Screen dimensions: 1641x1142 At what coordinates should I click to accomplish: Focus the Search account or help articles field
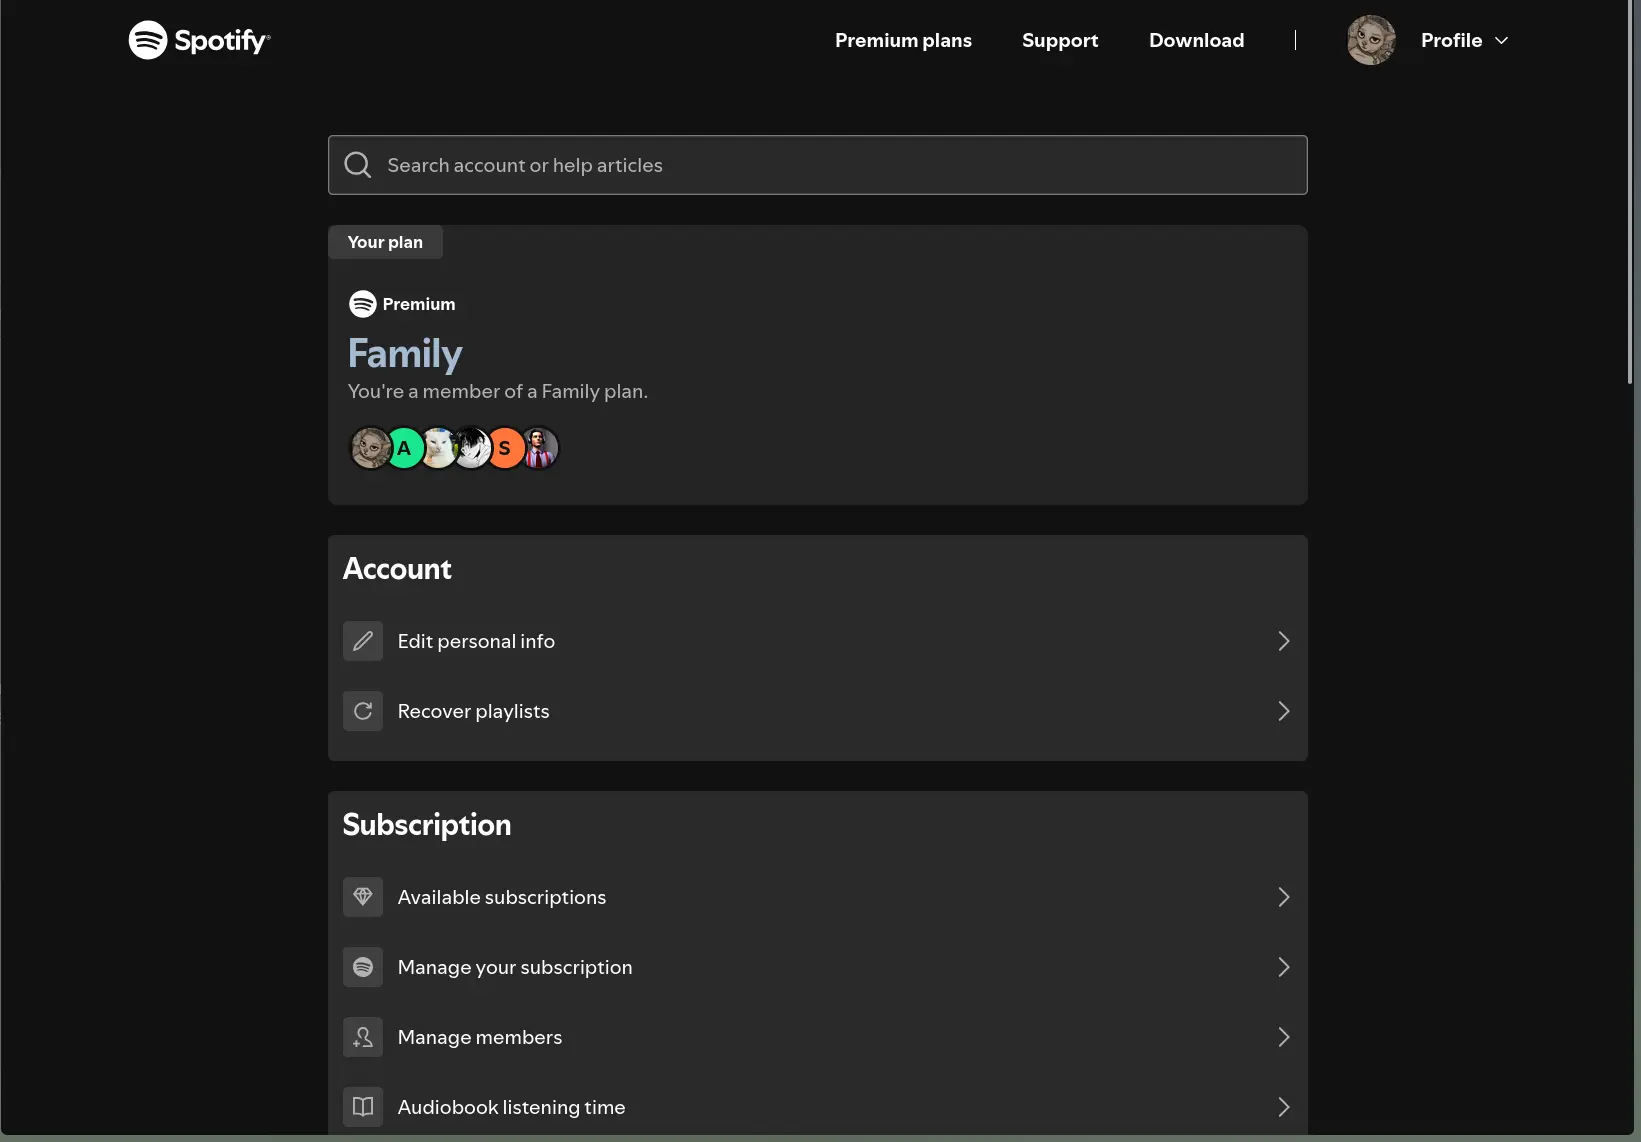pos(817,165)
